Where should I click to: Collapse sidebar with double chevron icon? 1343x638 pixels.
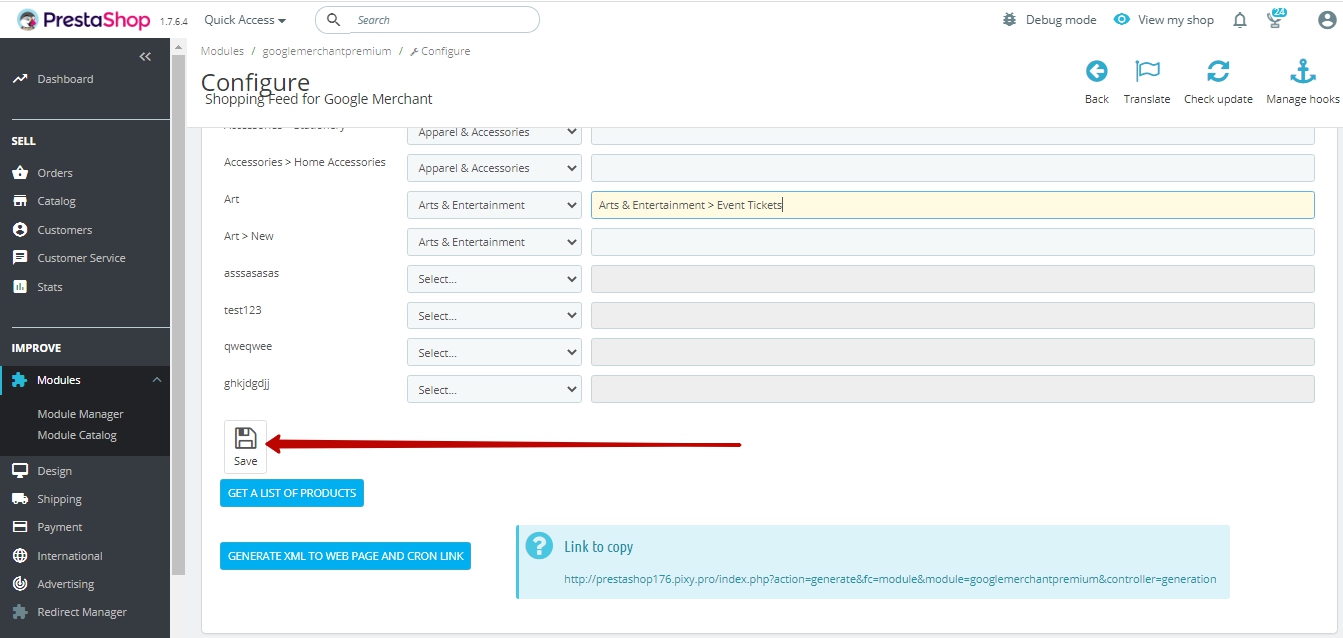pos(145,57)
